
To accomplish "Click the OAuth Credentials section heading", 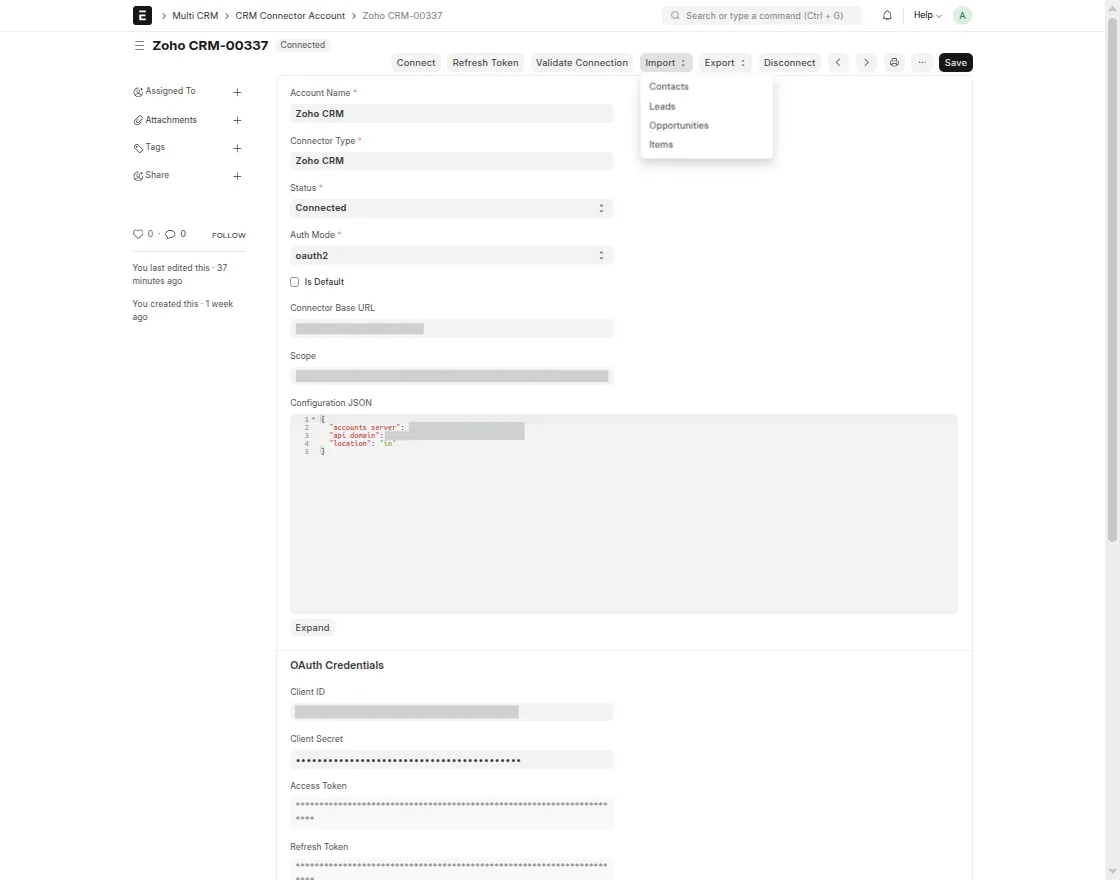I will coord(336,665).
